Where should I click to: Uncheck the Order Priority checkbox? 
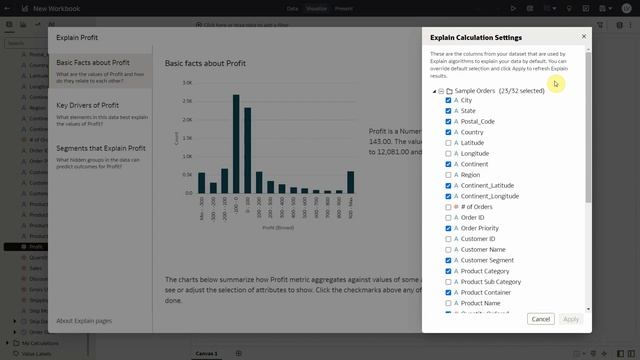click(x=448, y=228)
